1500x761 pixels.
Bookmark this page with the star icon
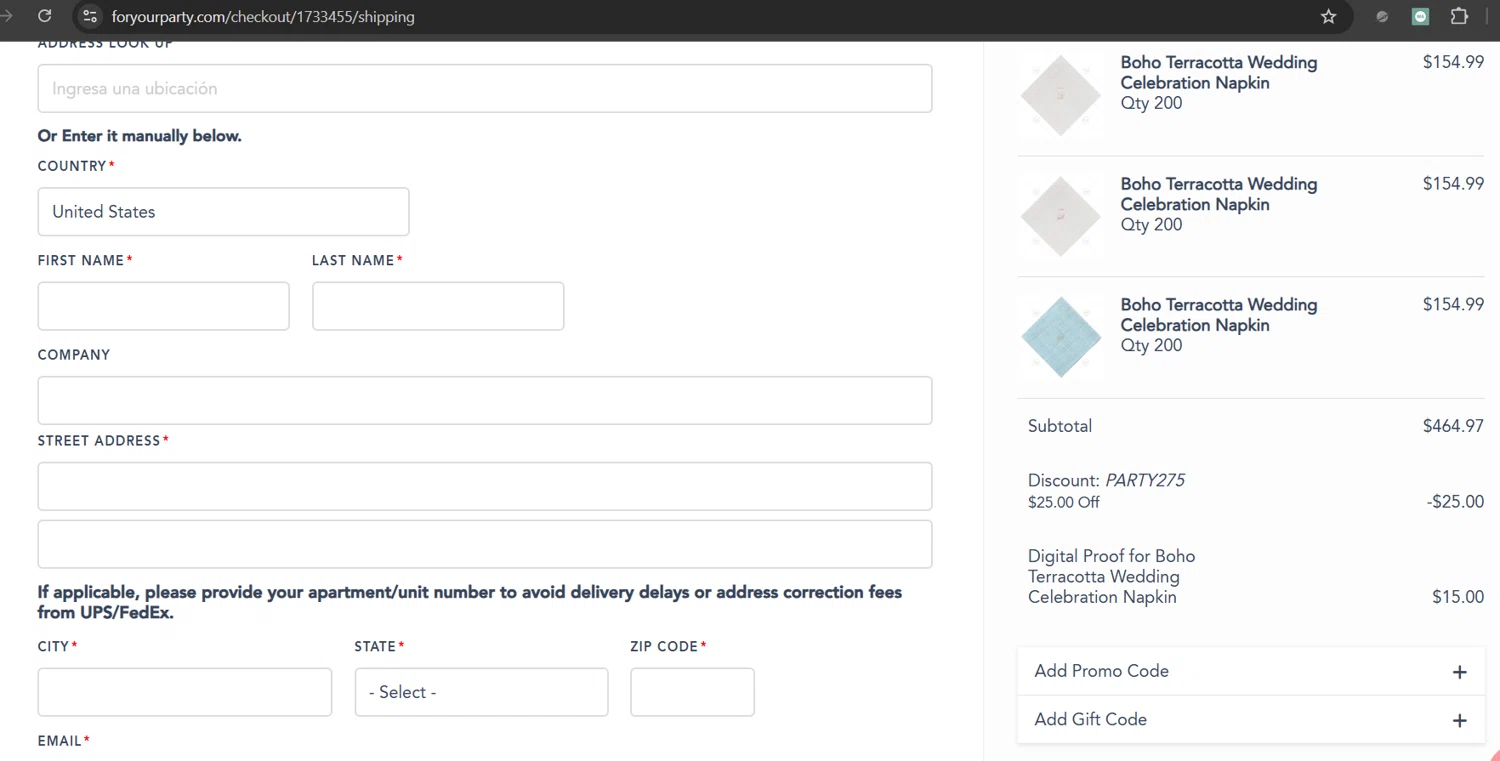click(x=1328, y=16)
